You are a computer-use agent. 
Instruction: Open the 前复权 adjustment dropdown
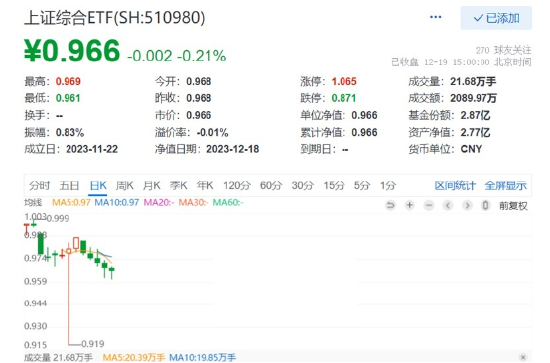pyautogui.click(x=513, y=206)
